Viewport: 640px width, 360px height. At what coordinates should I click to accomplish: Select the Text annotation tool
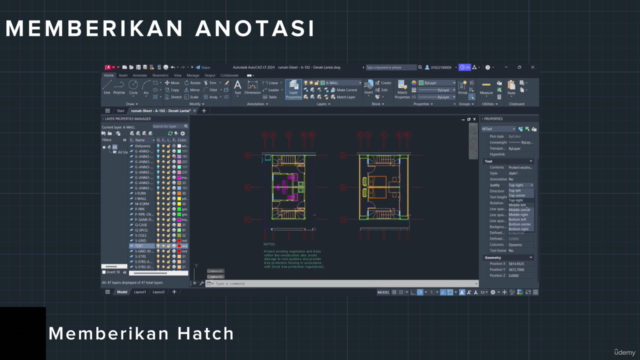(x=238, y=87)
